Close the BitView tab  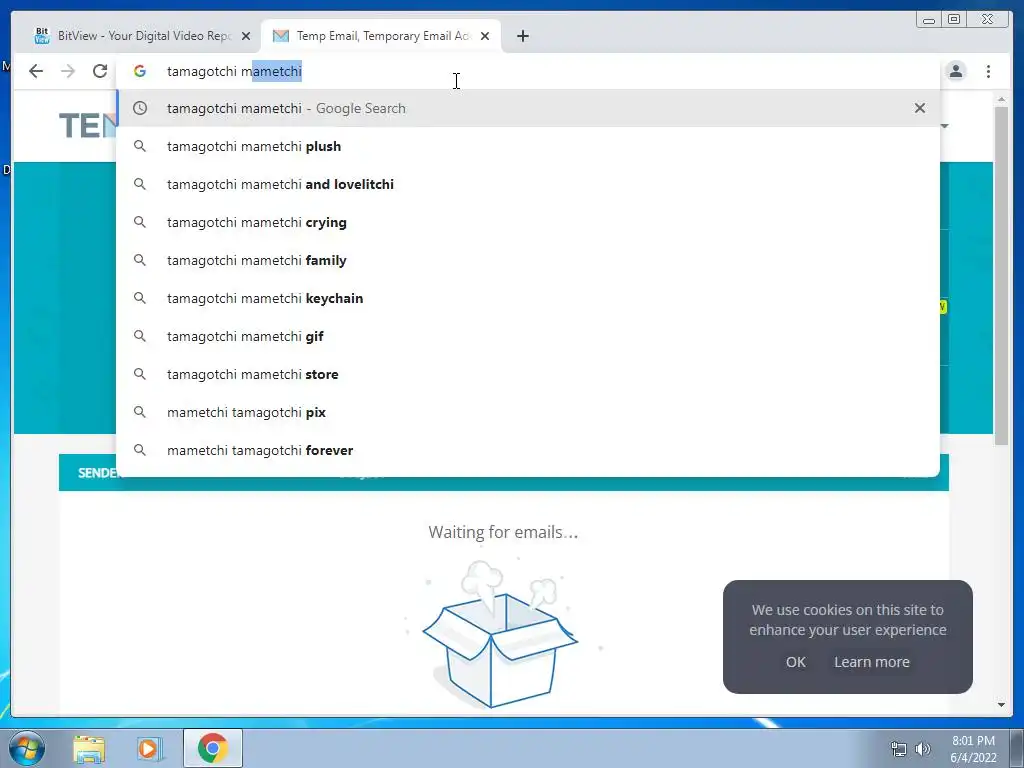click(x=246, y=36)
